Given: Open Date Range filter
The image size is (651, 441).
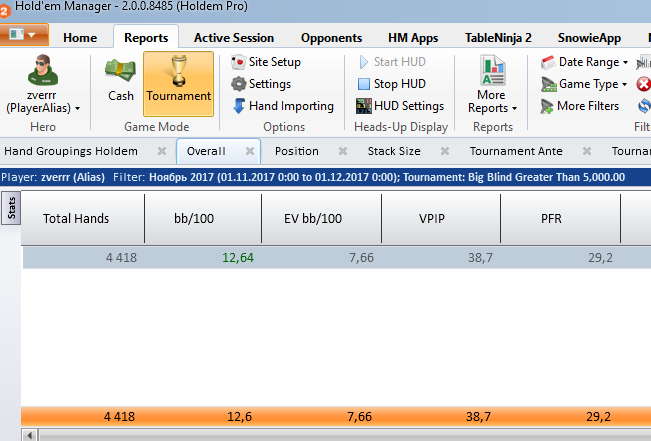Looking at the screenshot, I should [584, 62].
